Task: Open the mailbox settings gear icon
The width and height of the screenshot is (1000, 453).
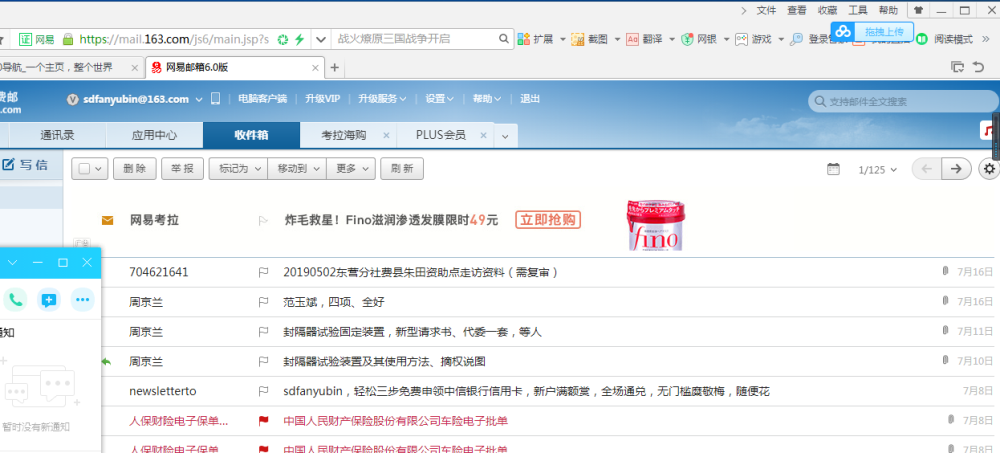Action: (x=989, y=168)
